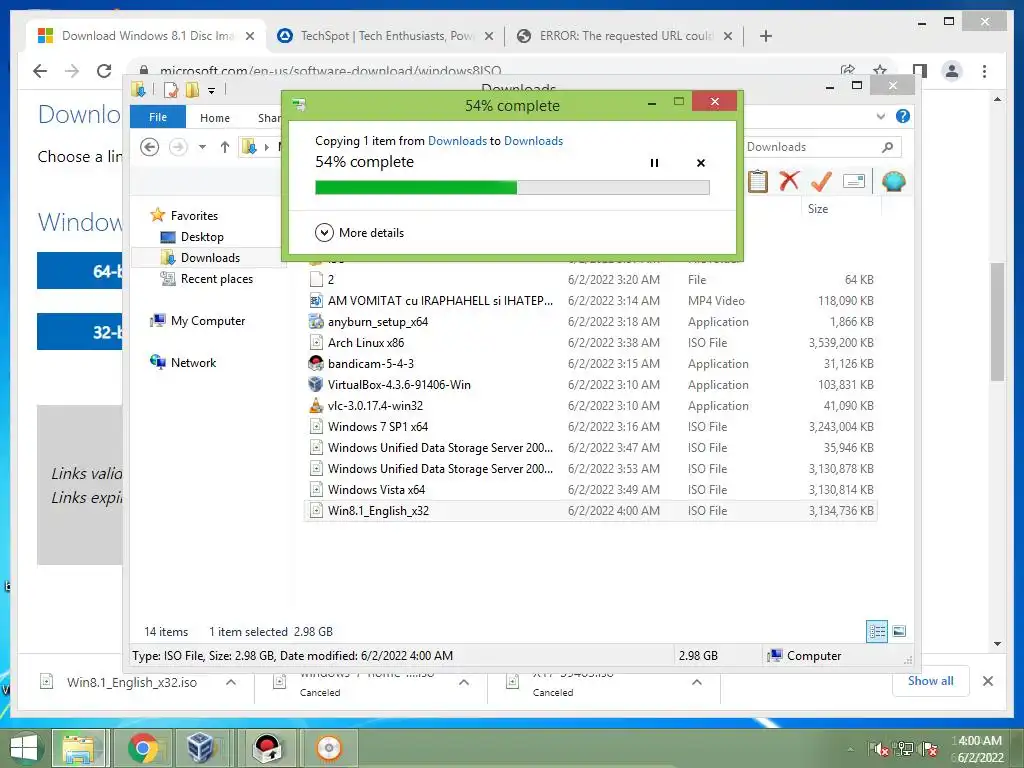Click properties icon in Explorer quick access toolbar
The image size is (1024, 768).
171,90
